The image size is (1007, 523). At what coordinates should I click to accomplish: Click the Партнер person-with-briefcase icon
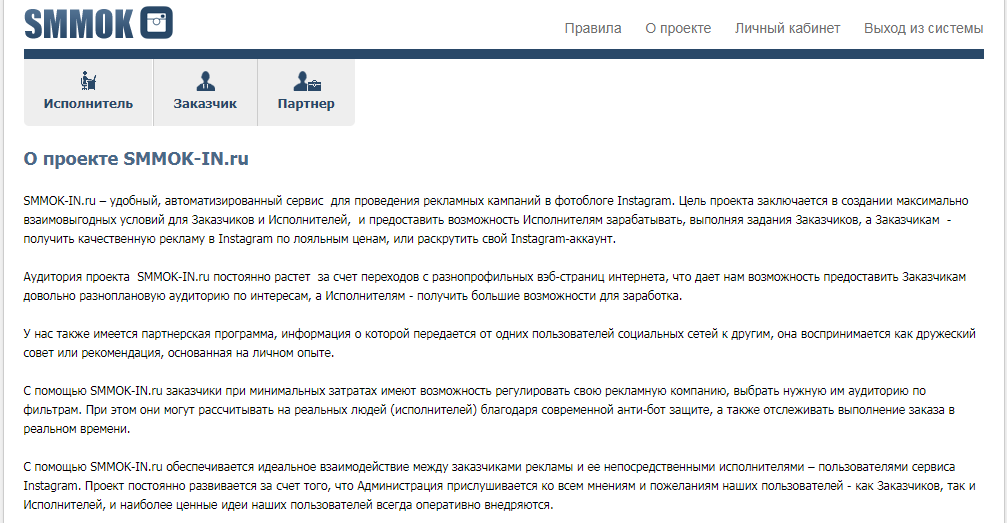coord(306,81)
